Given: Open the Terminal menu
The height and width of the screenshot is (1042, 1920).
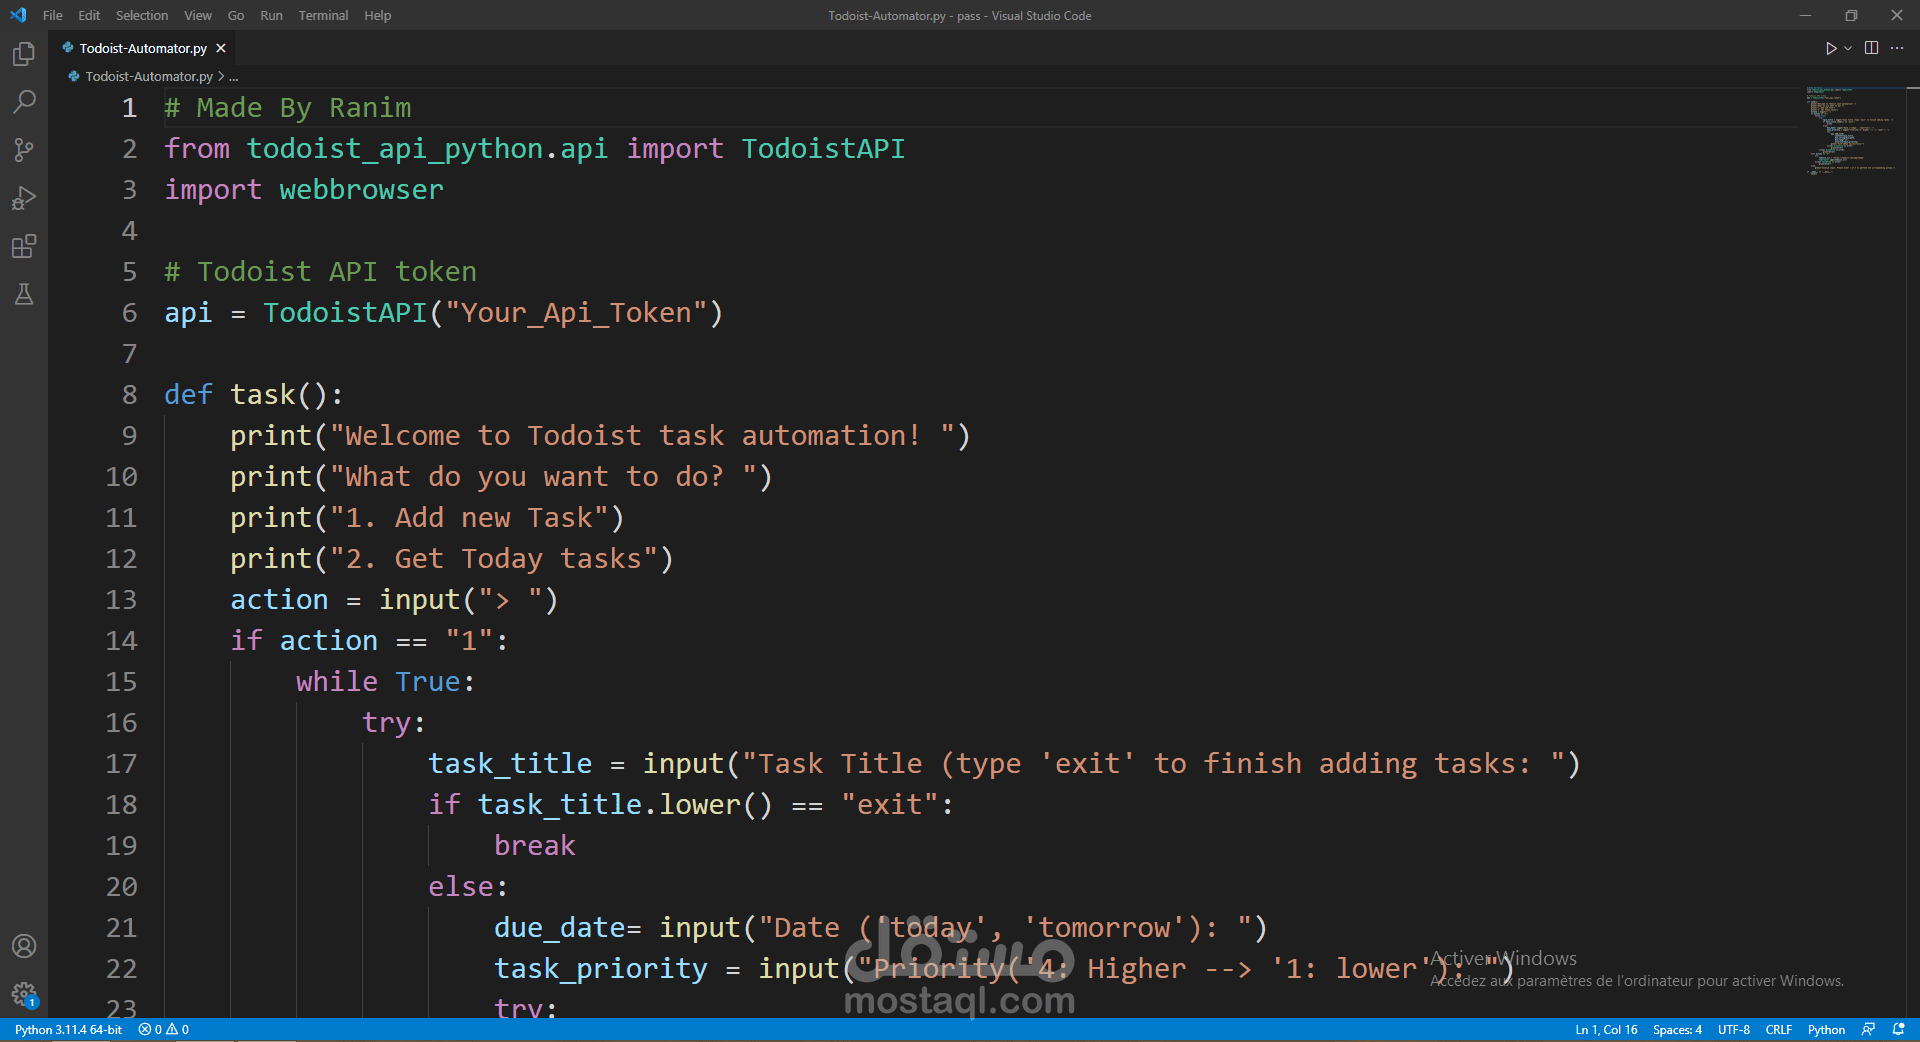Looking at the screenshot, I should point(323,15).
